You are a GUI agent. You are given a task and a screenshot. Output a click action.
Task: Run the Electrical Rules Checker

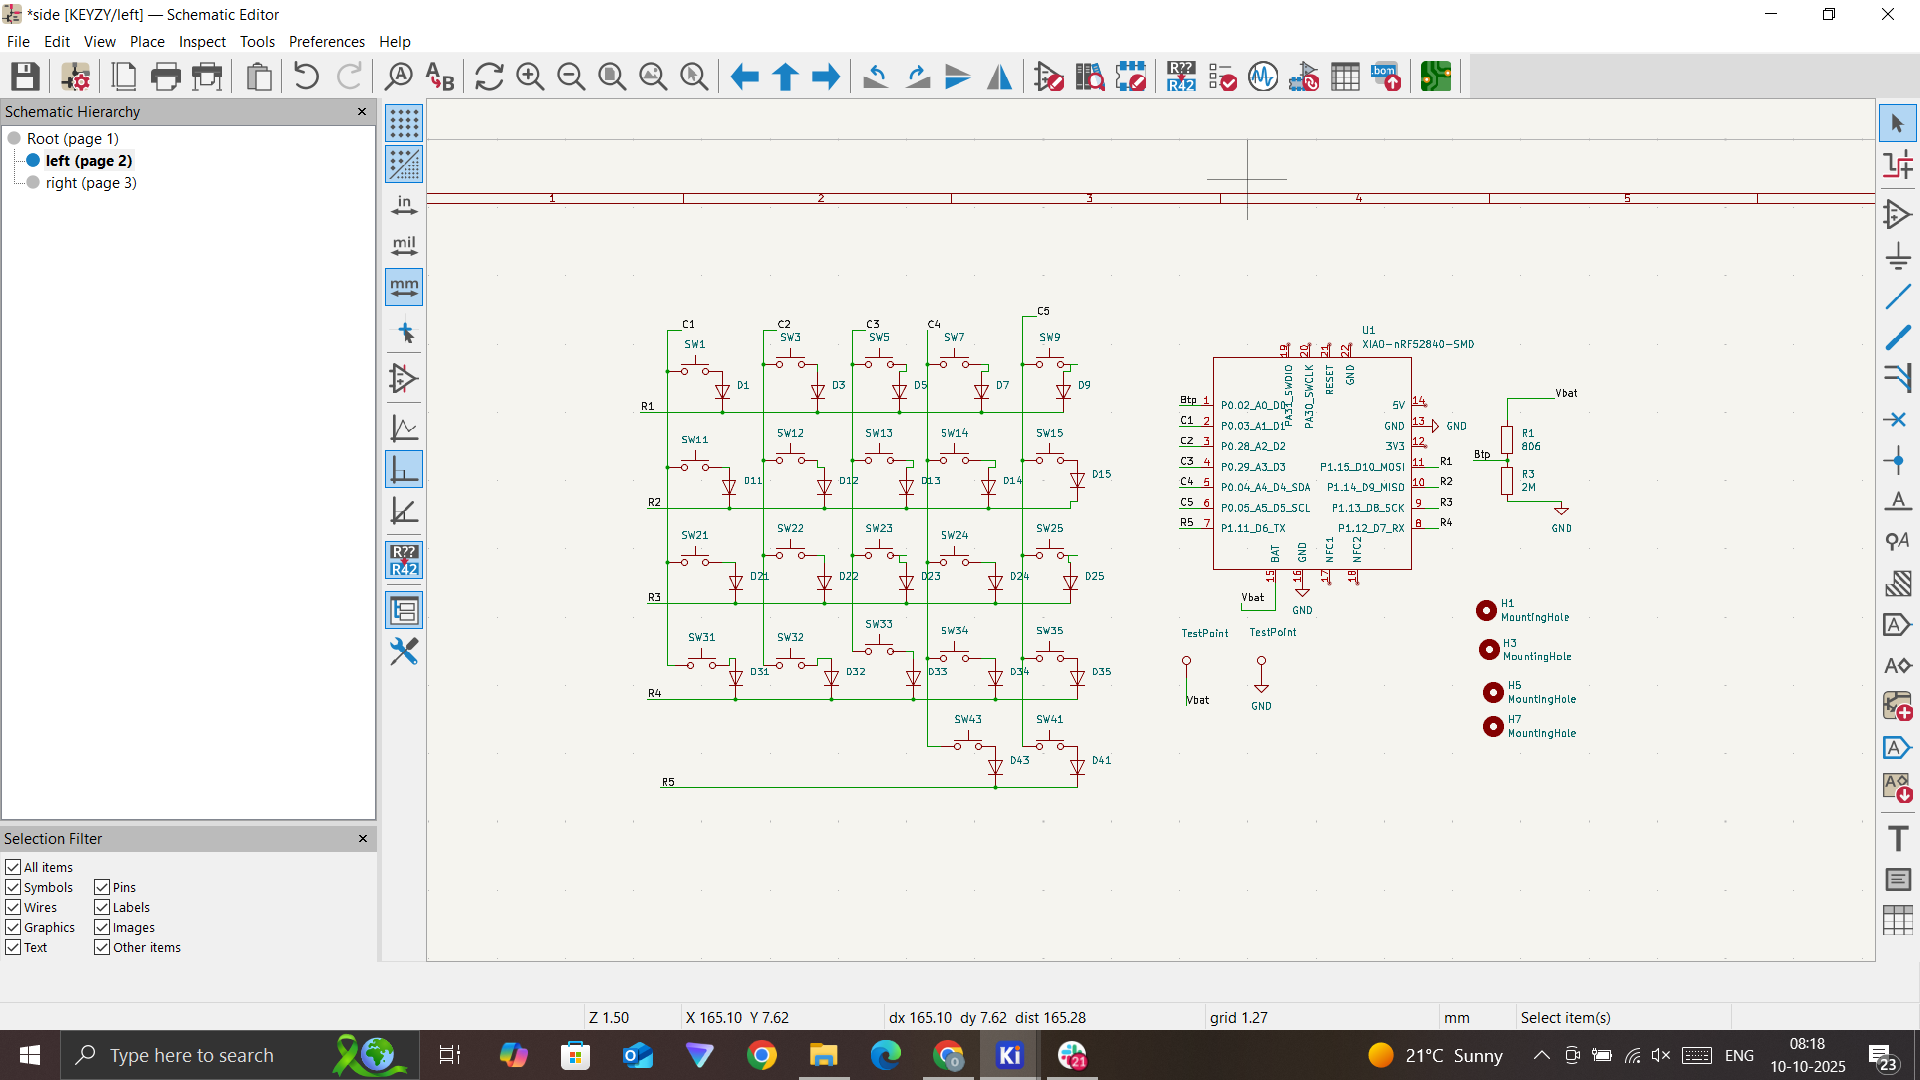pos(1222,76)
